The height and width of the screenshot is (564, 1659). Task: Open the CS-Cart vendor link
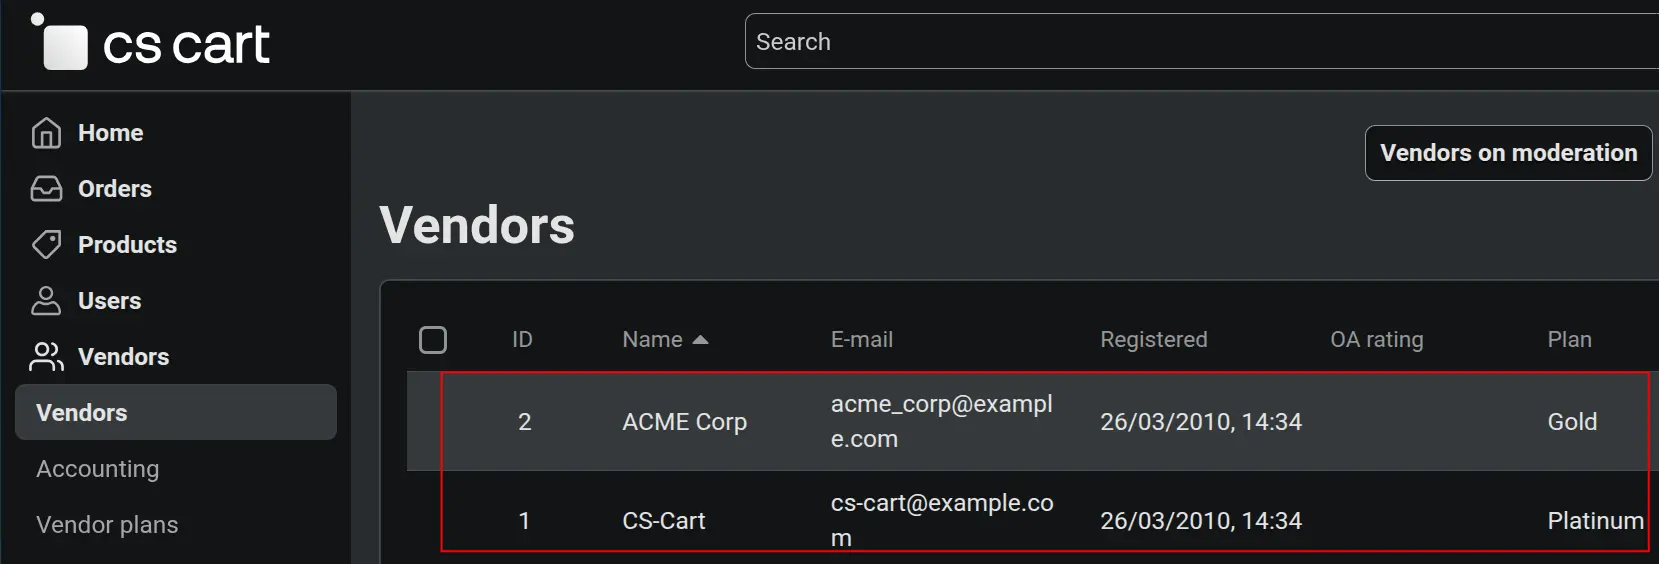[x=664, y=521]
